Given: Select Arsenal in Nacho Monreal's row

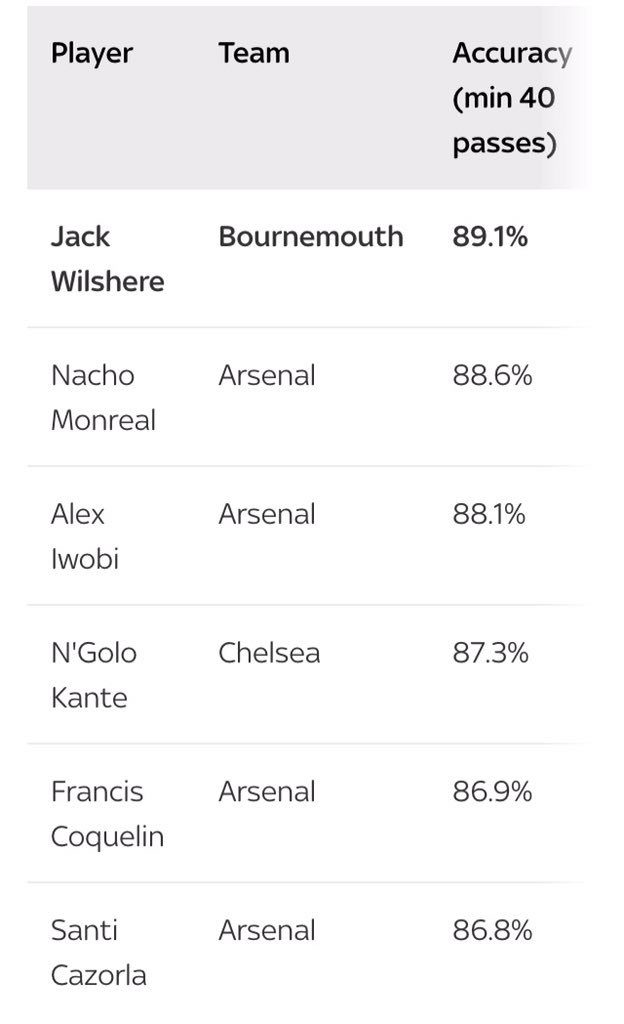Looking at the screenshot, I should pyautogui.click(x=267, y=376).
